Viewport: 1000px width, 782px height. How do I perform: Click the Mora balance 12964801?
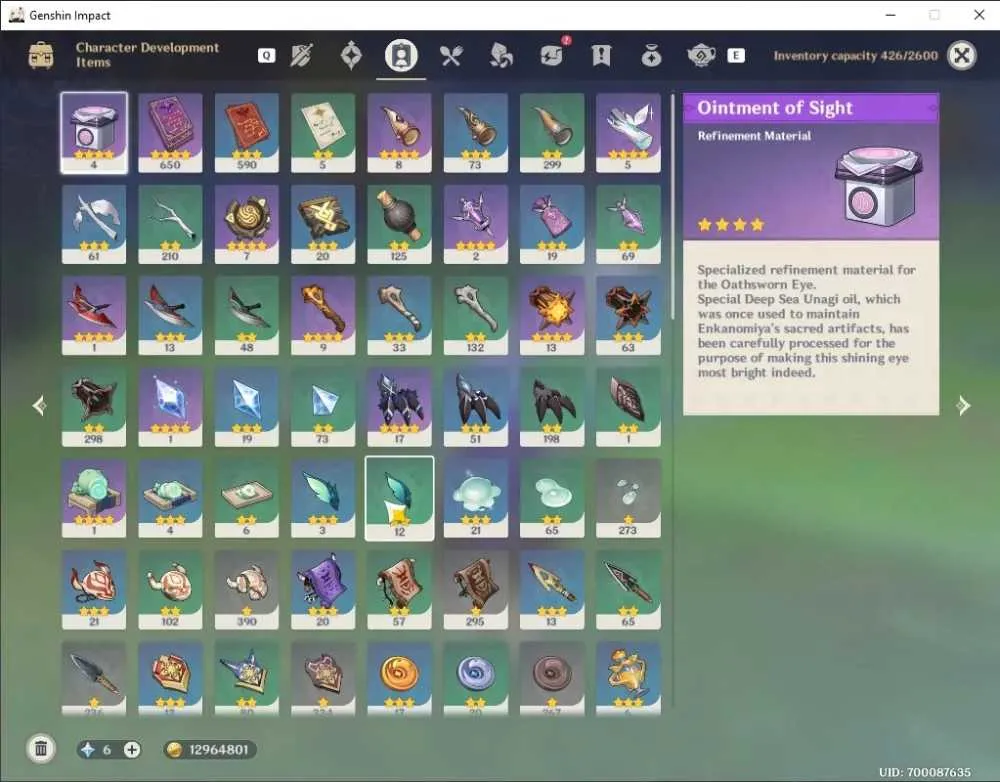[x=210, y=749]
